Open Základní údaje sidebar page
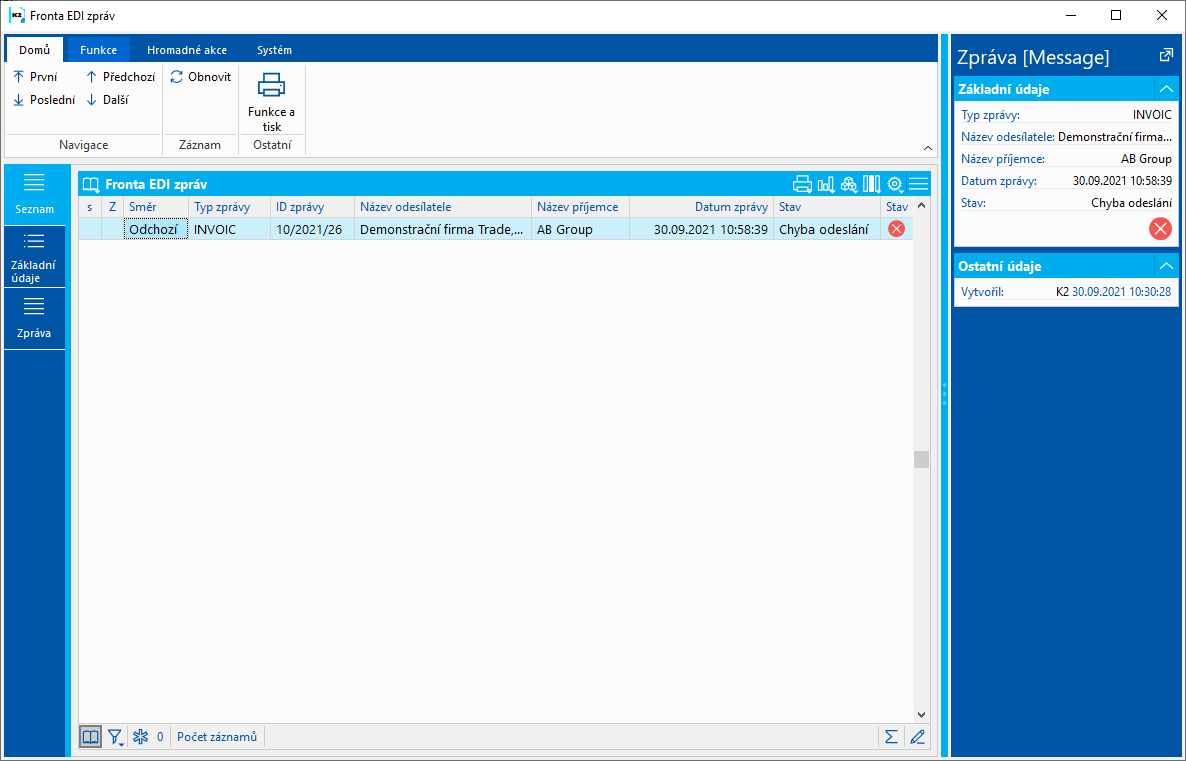The width and height of the screenshot is (1186, 761). click(34, 257)
